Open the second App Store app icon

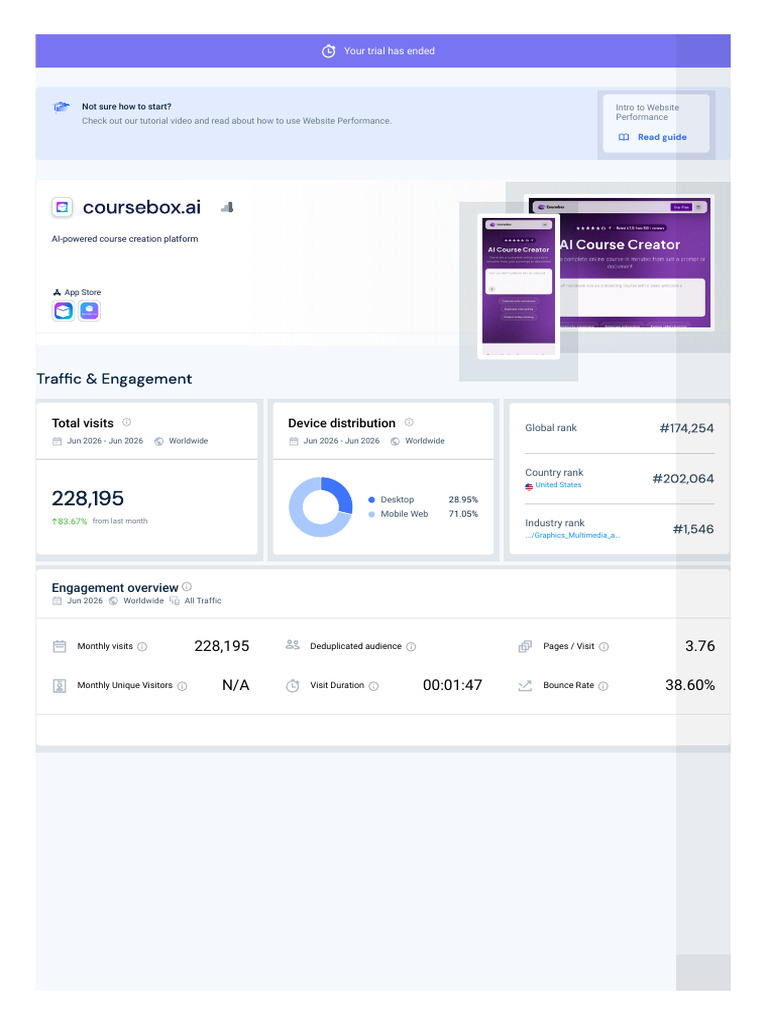[89, 311]
